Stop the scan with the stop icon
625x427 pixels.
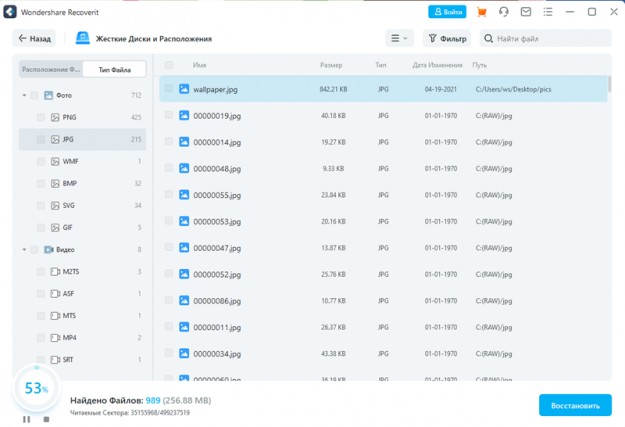click(46, 419)
